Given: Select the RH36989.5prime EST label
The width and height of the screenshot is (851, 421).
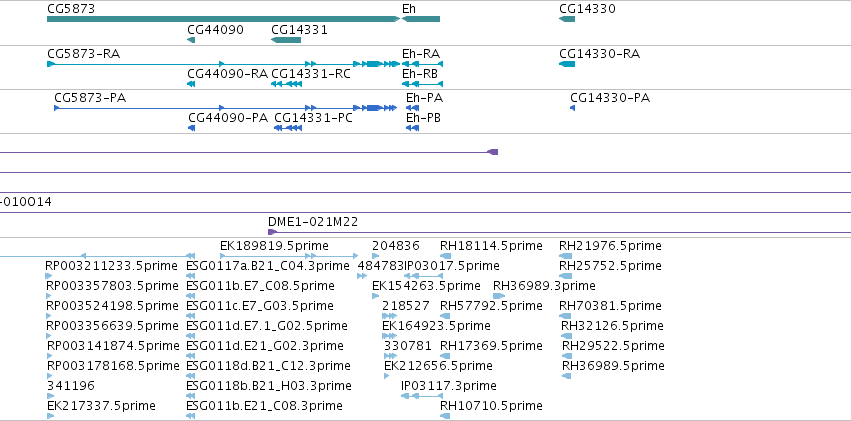Looking at the screenshot, I should pyautogui.click(x=613, y=366).
